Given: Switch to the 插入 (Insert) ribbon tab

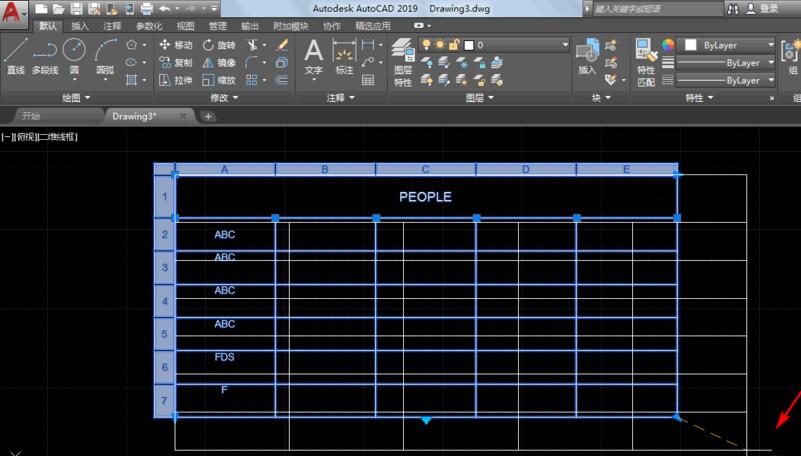Looking at the screenshot, I should click(x=80, y=26).
